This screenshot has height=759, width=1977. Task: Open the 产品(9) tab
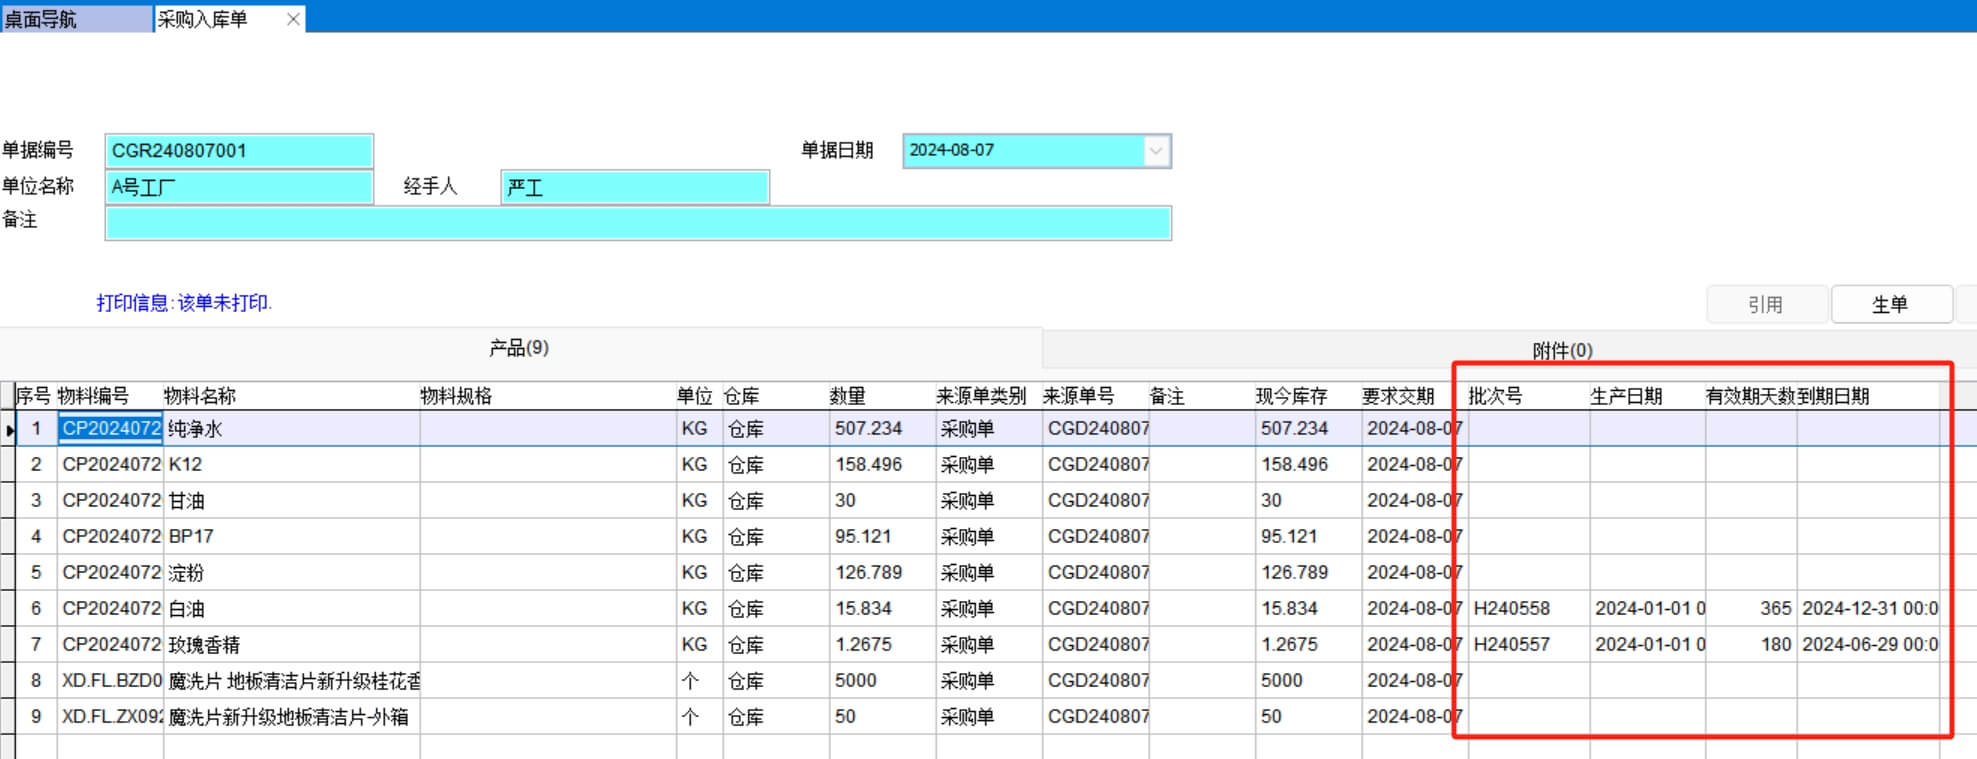tap(519, 348)
